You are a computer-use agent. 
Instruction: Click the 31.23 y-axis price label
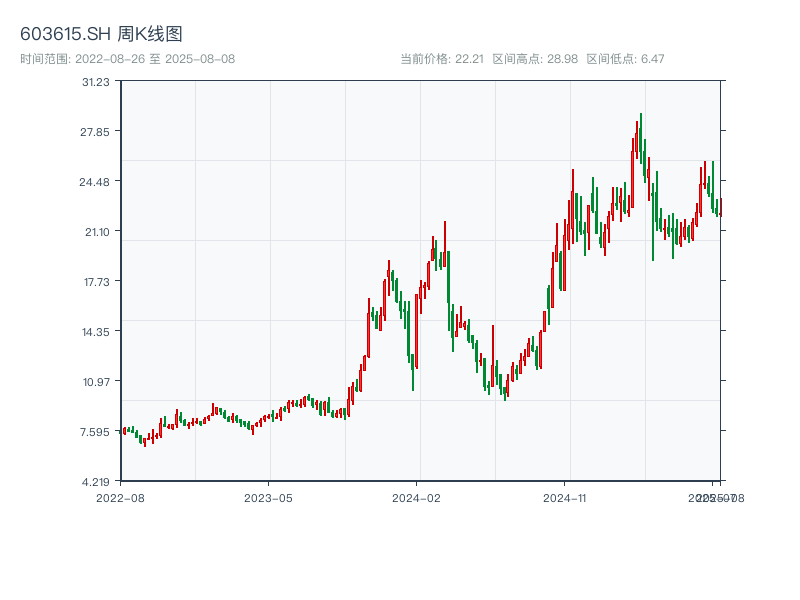point(96,82)
